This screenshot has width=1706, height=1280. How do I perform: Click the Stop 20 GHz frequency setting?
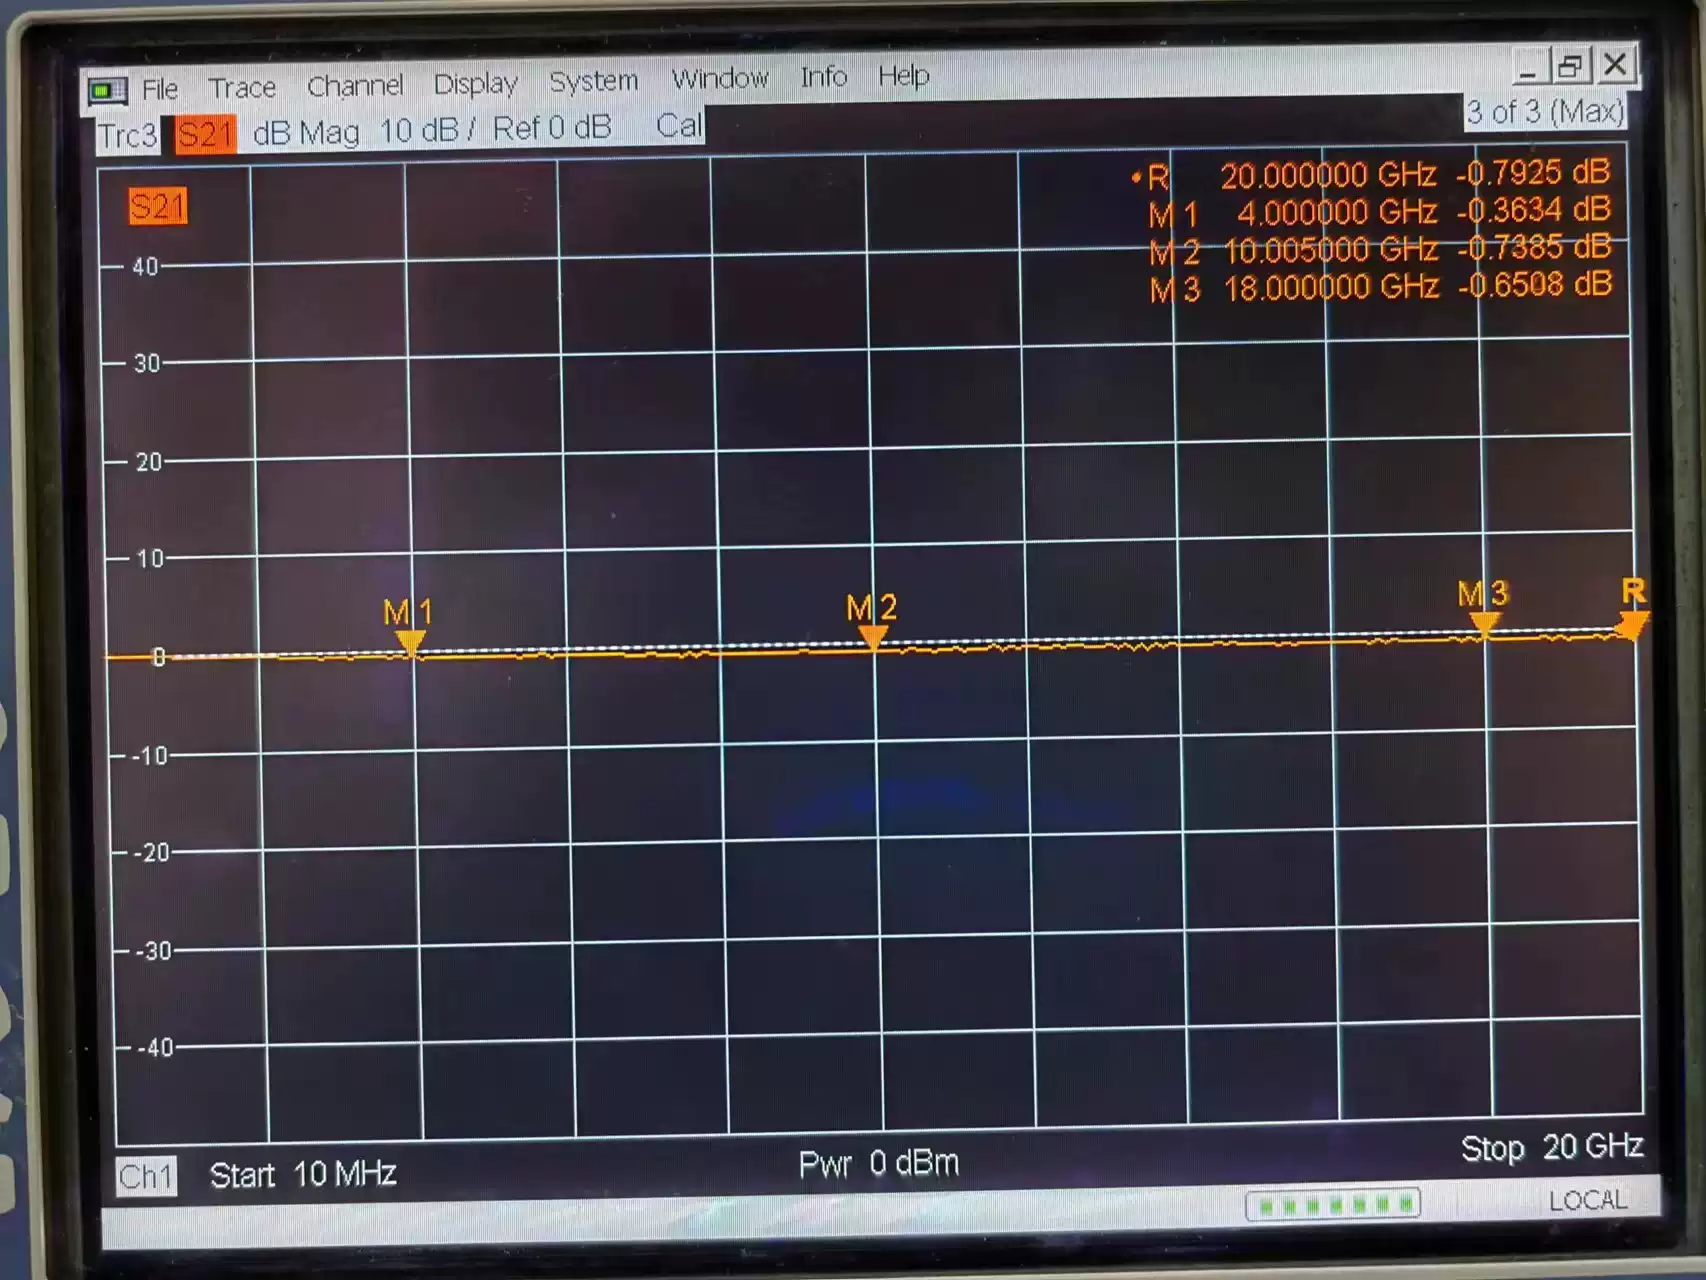pos(1552,1147)
